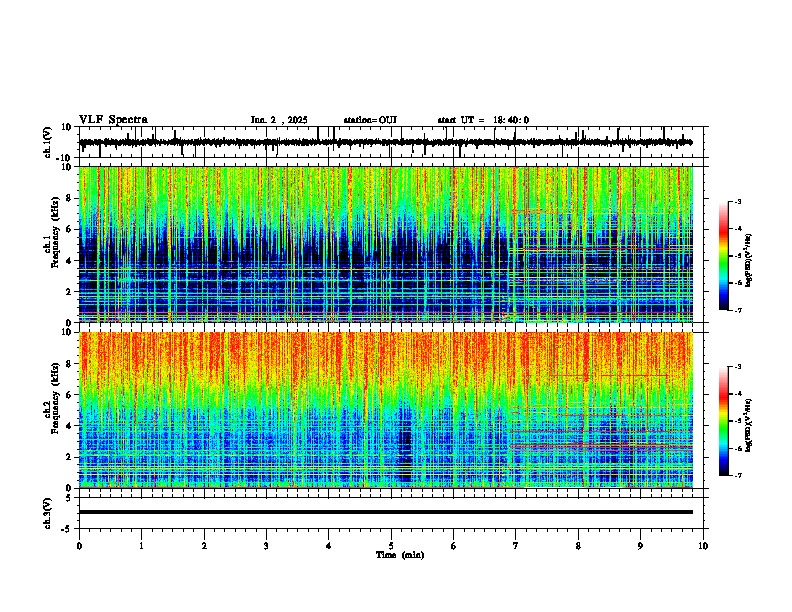This screenshot has width=792, height=612.
Task: Click inside the ch.1 spectrogram panel
Action: pos(386,244)
